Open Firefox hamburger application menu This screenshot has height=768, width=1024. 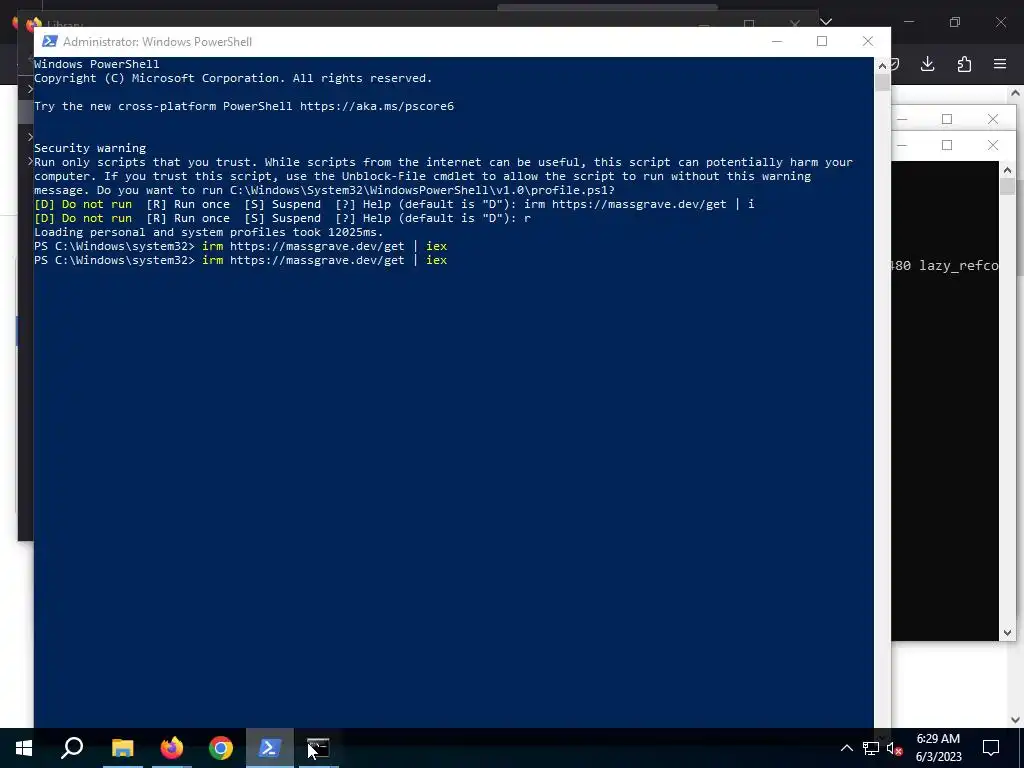tap(1000, 63)
